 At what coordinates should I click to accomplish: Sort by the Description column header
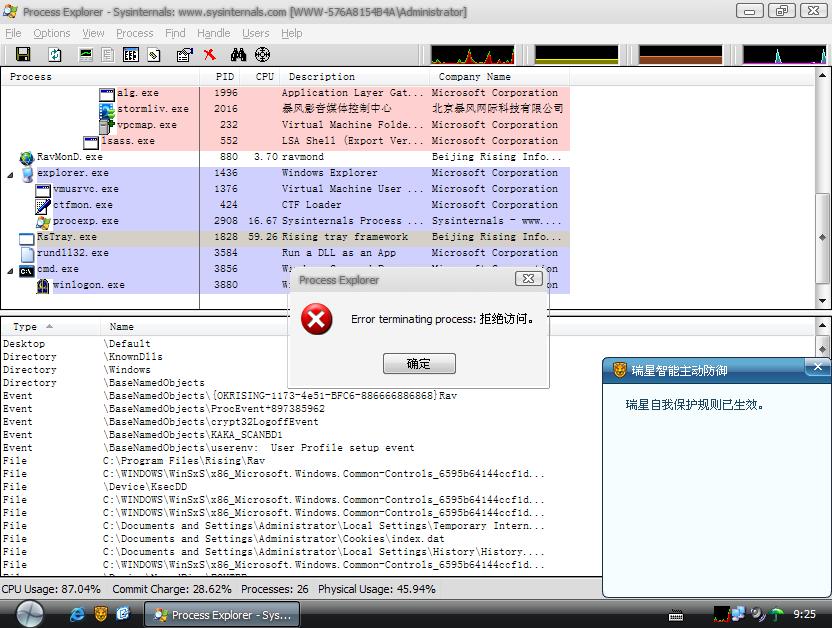[x=354, y=77]
